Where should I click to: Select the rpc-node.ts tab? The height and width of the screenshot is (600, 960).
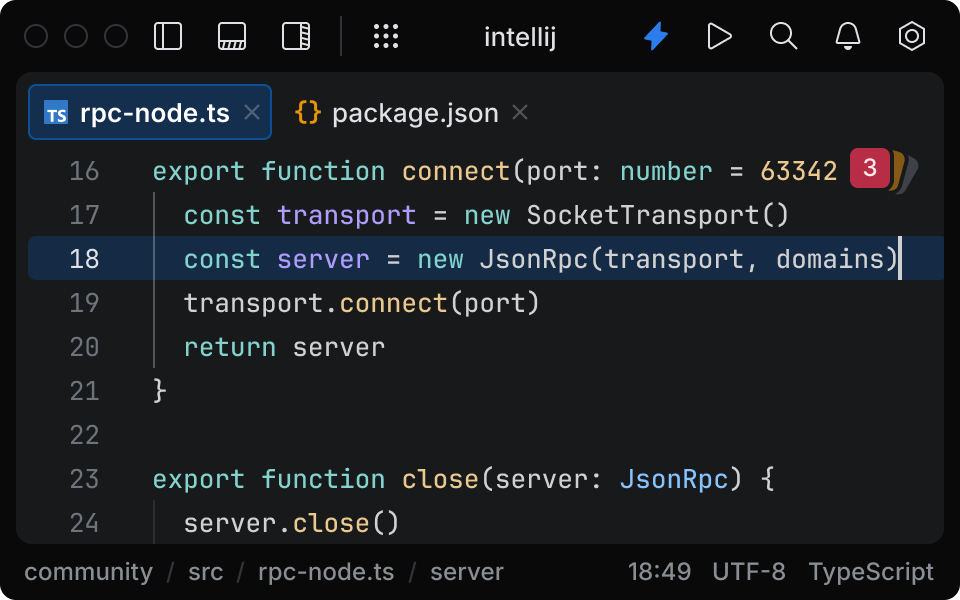(150, 112)
